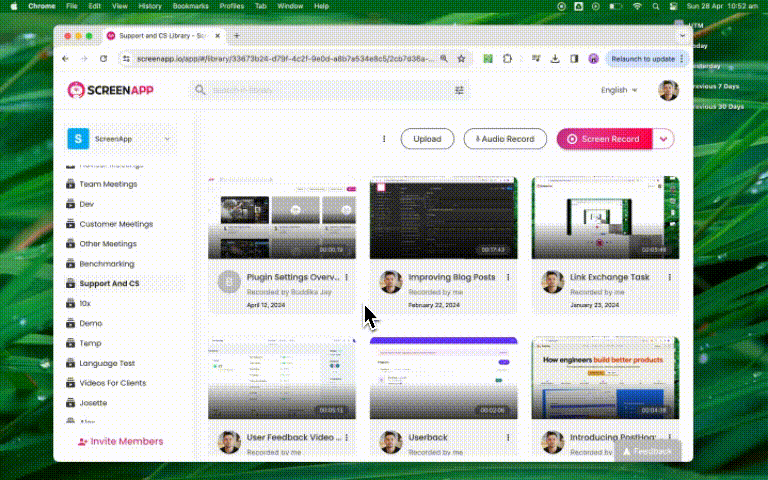
Task: Click the ScreenApp logo in the header
Action: pos(106,90)
